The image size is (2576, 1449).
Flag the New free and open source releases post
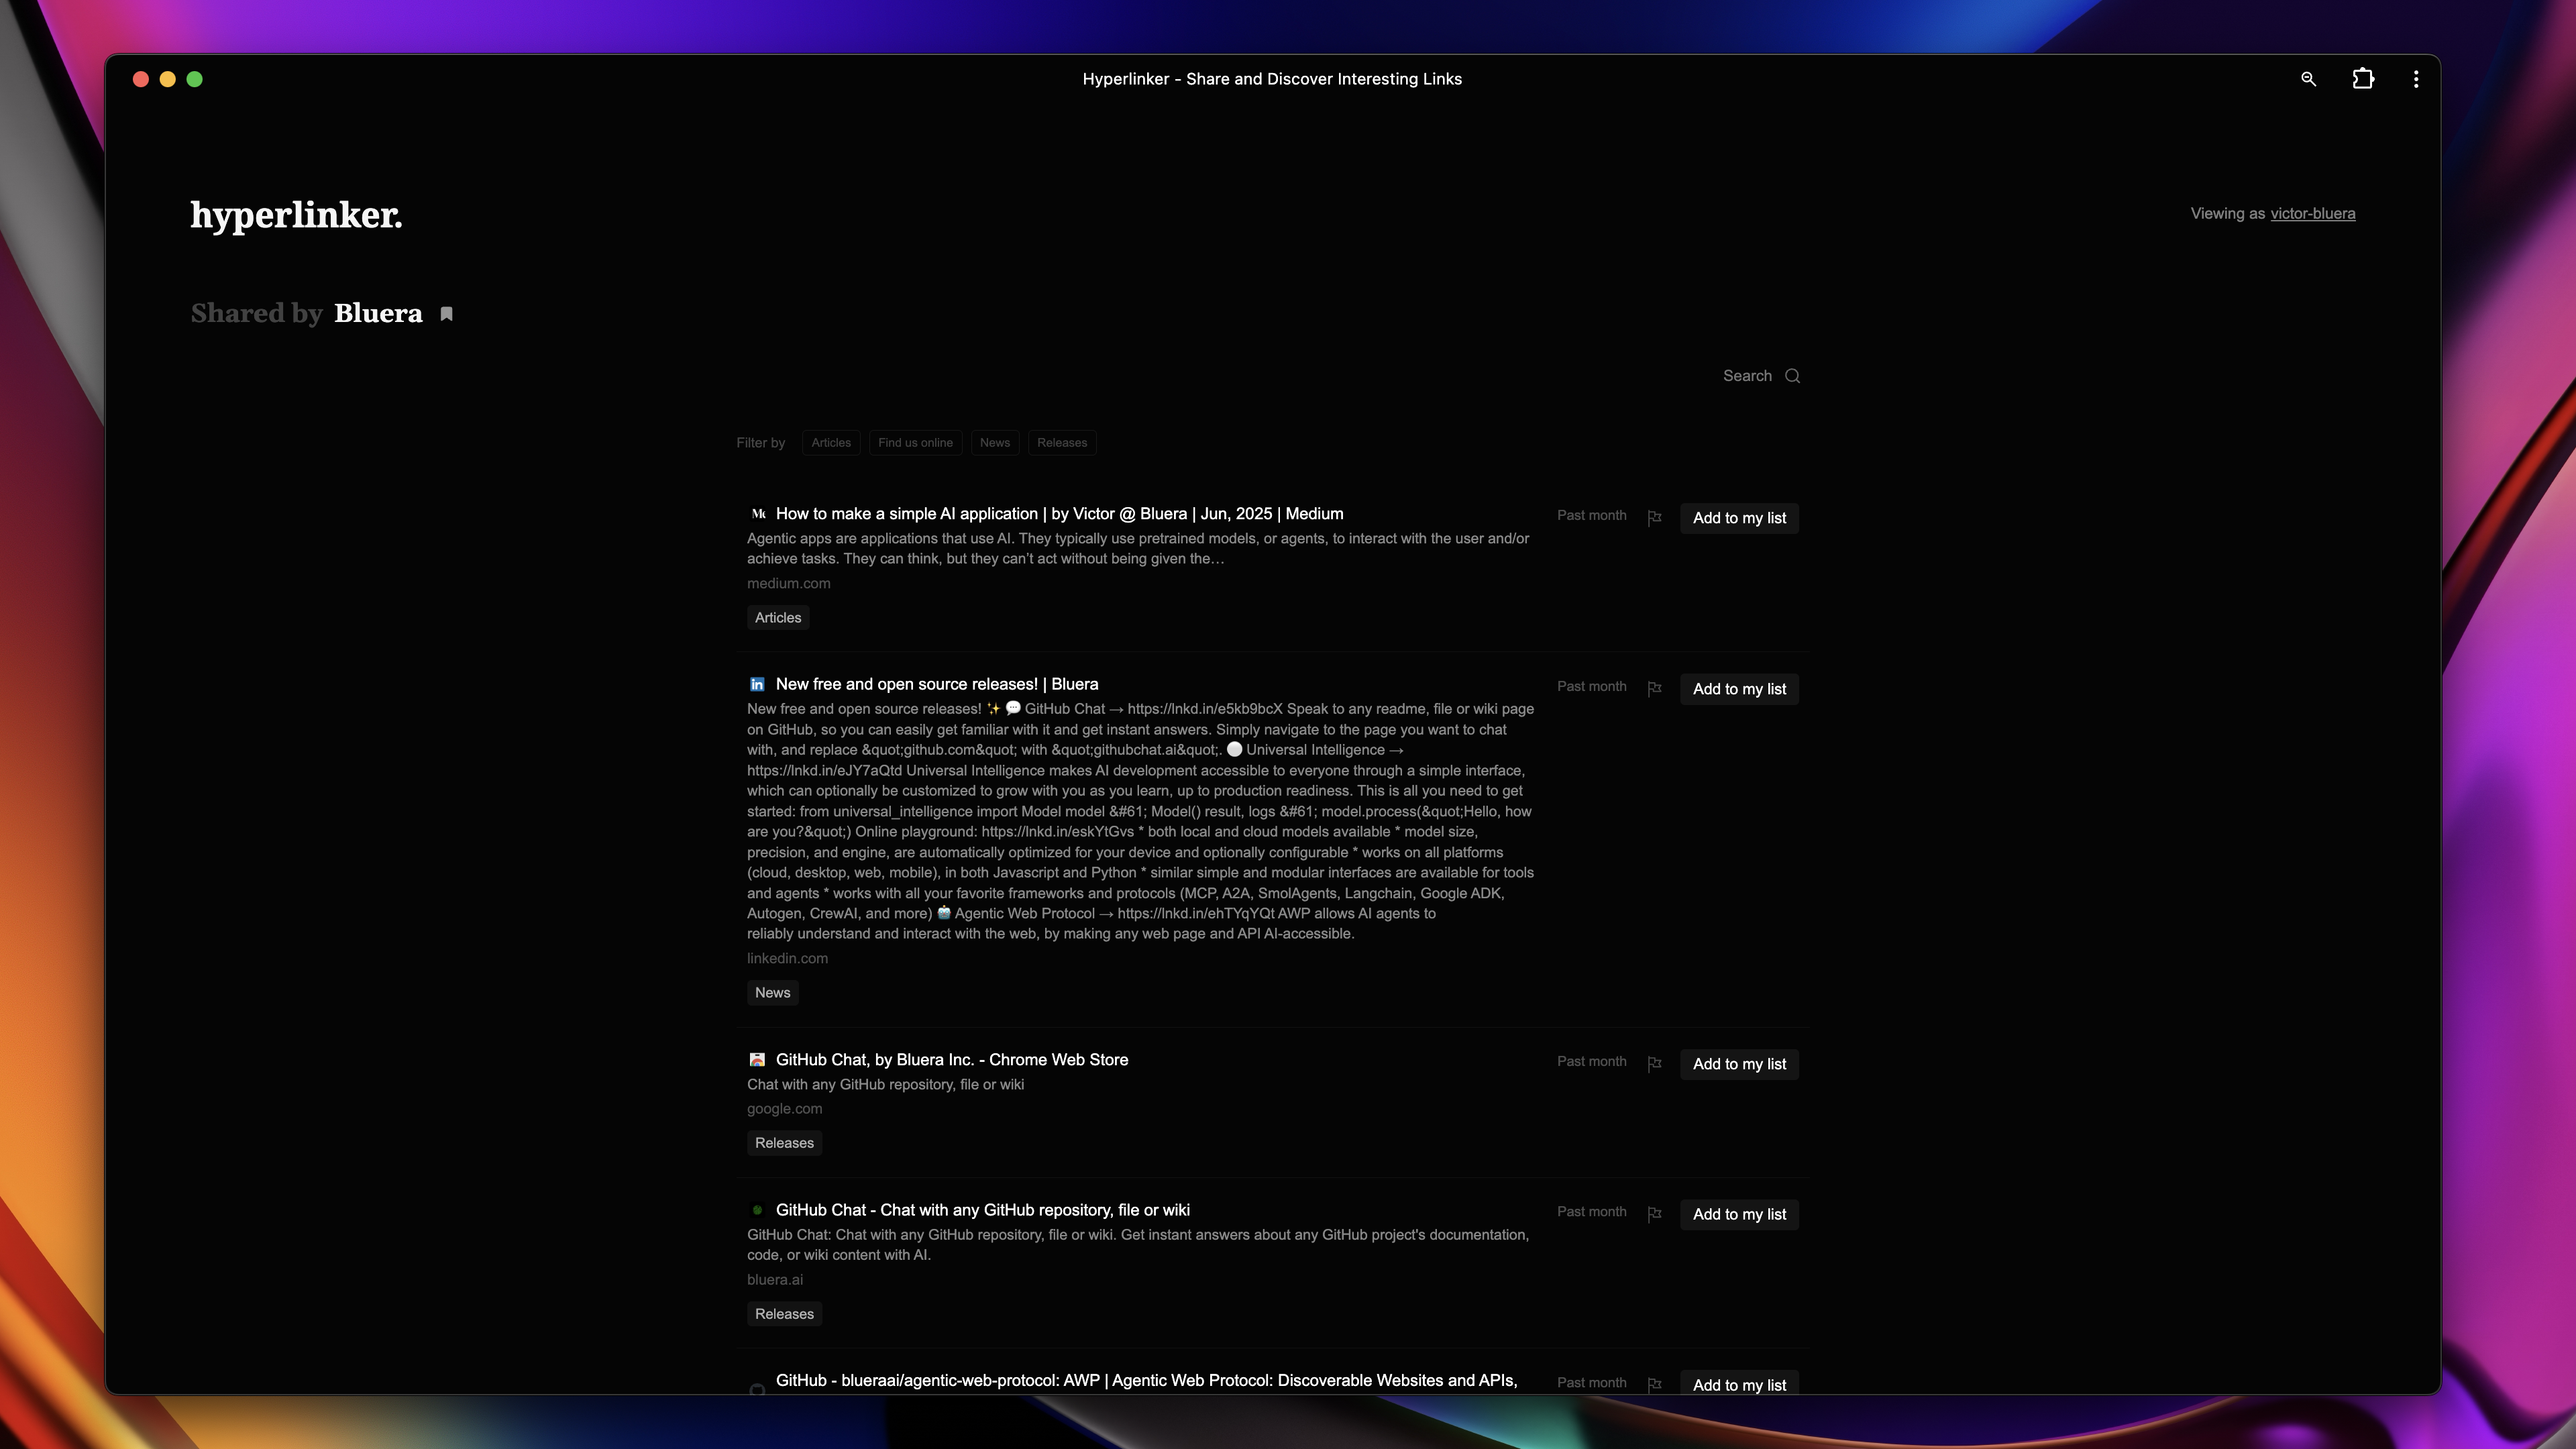click(1654, 688)
